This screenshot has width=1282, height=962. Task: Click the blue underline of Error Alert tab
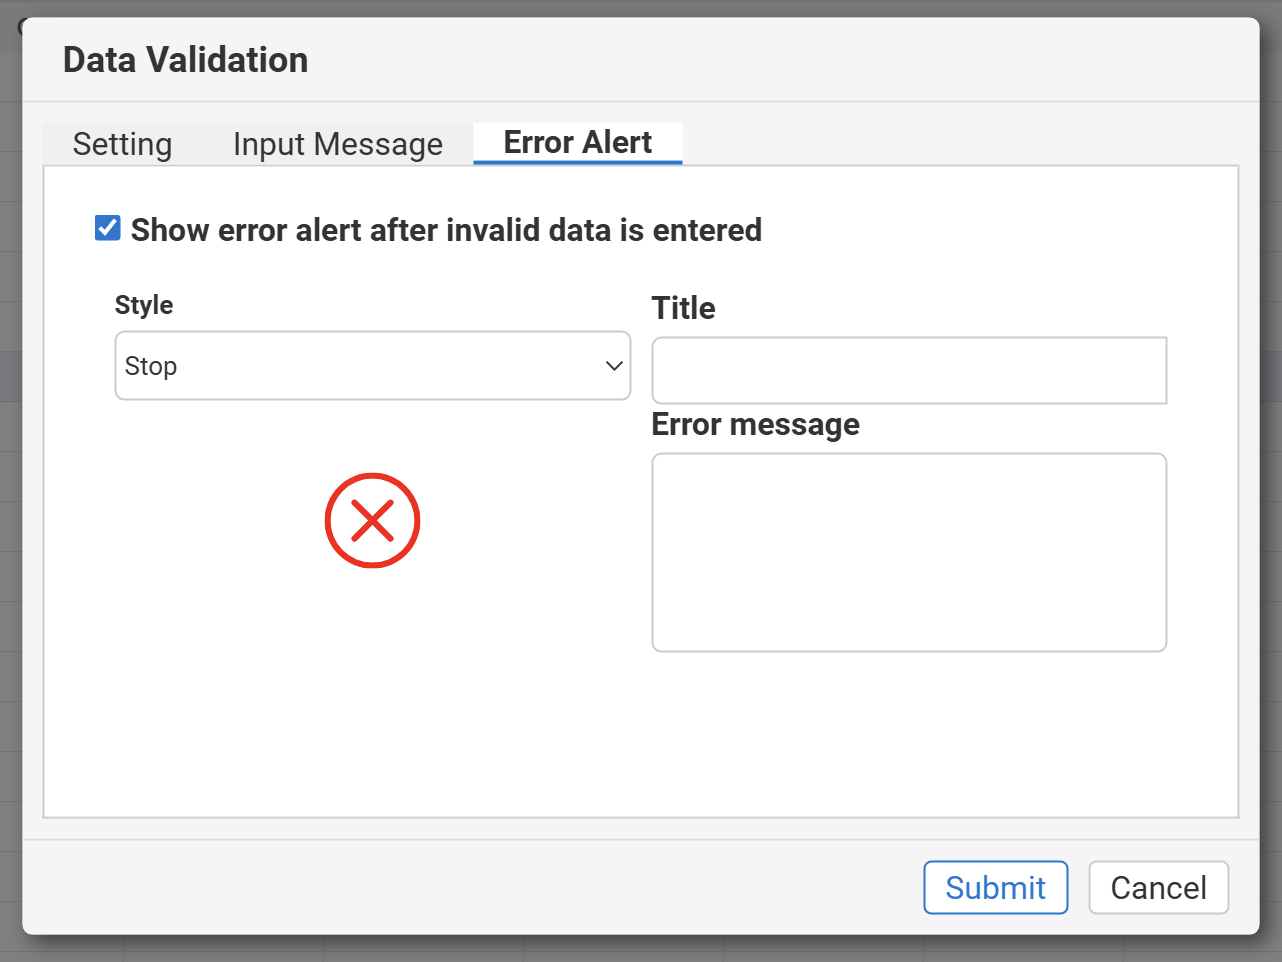click(x=577, y=162)
